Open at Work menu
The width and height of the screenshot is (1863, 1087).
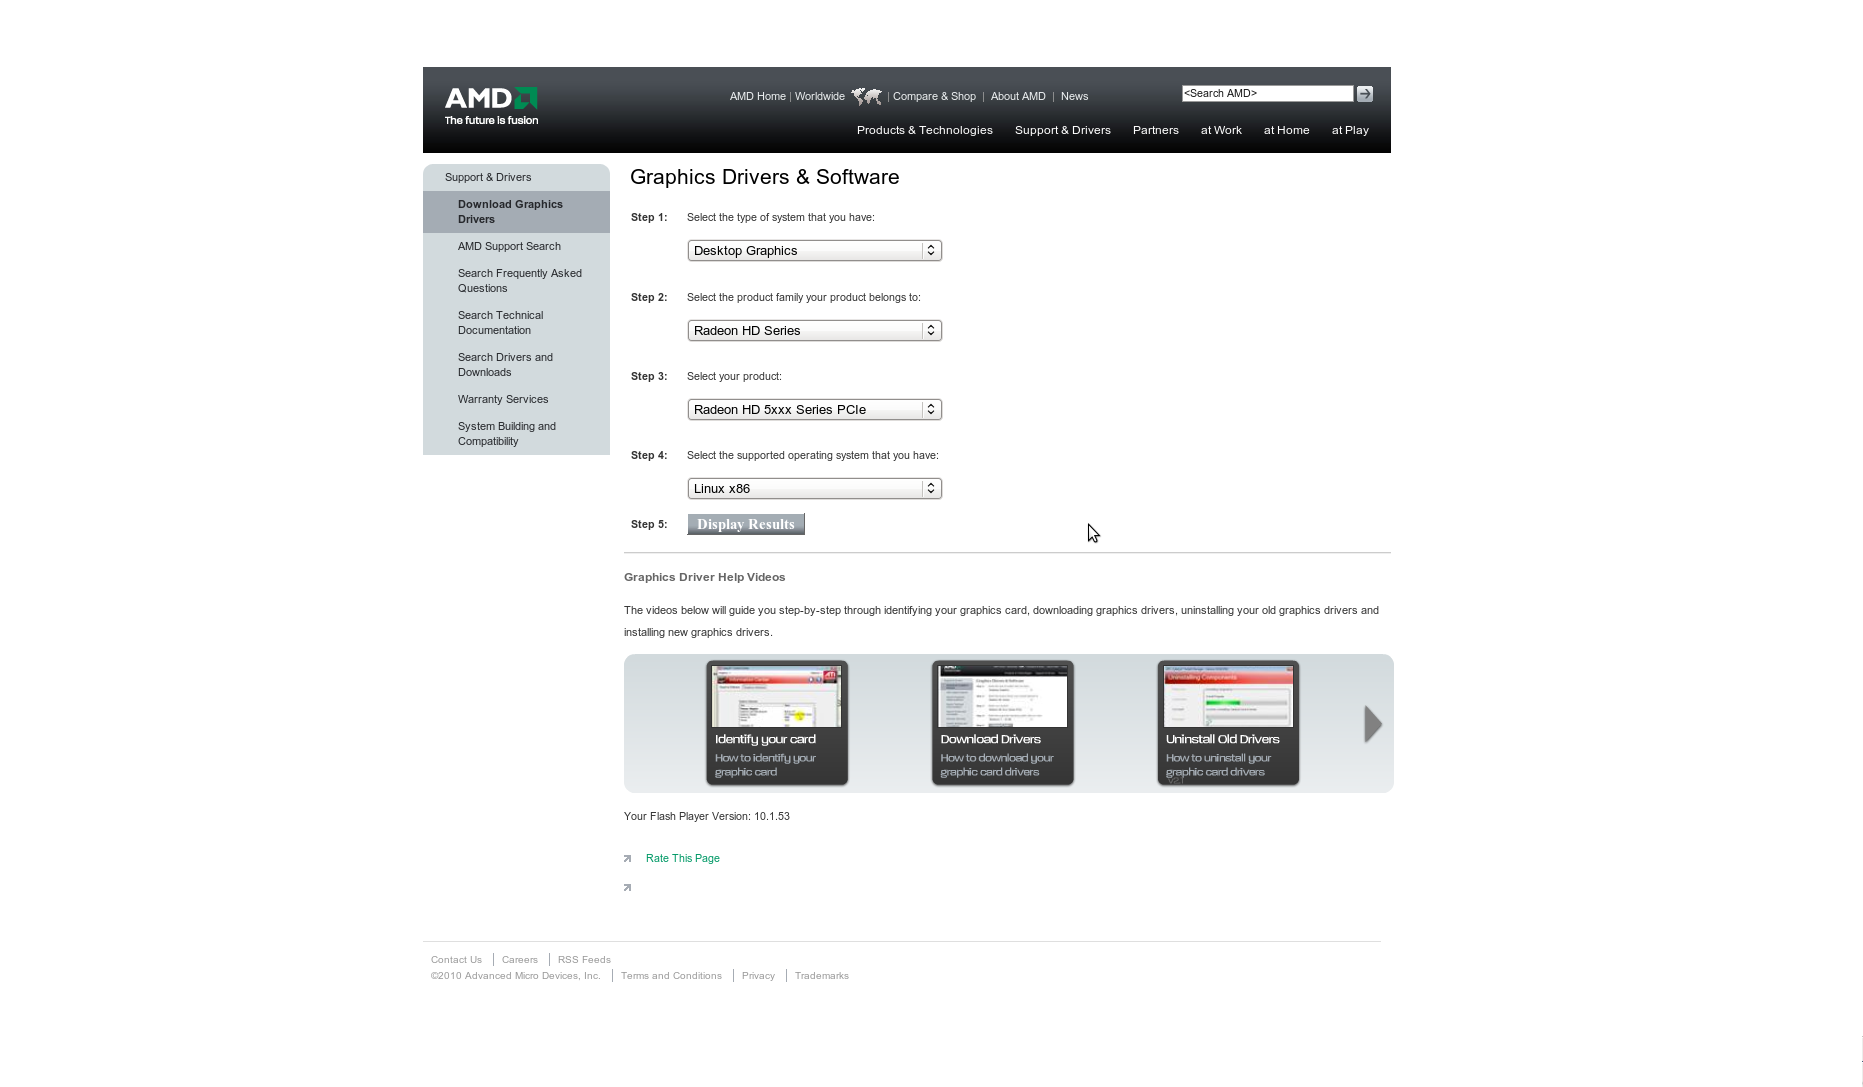pyautogui.click(x=1221, y=130)
